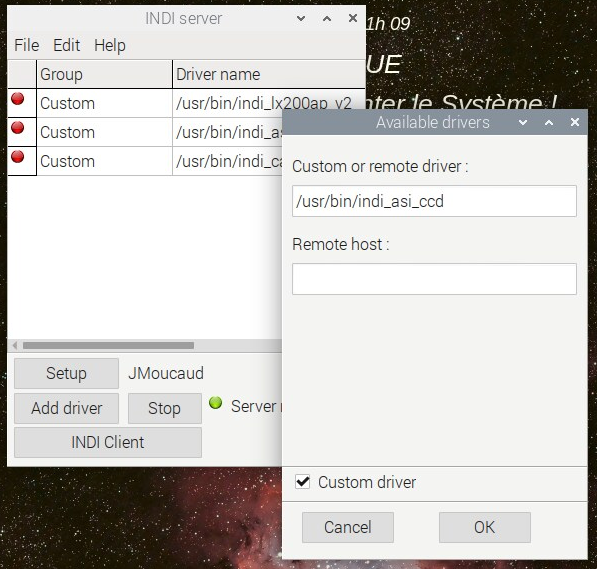Click the Setup button
The image size is (597, 569).
click(x=66, y=373)
